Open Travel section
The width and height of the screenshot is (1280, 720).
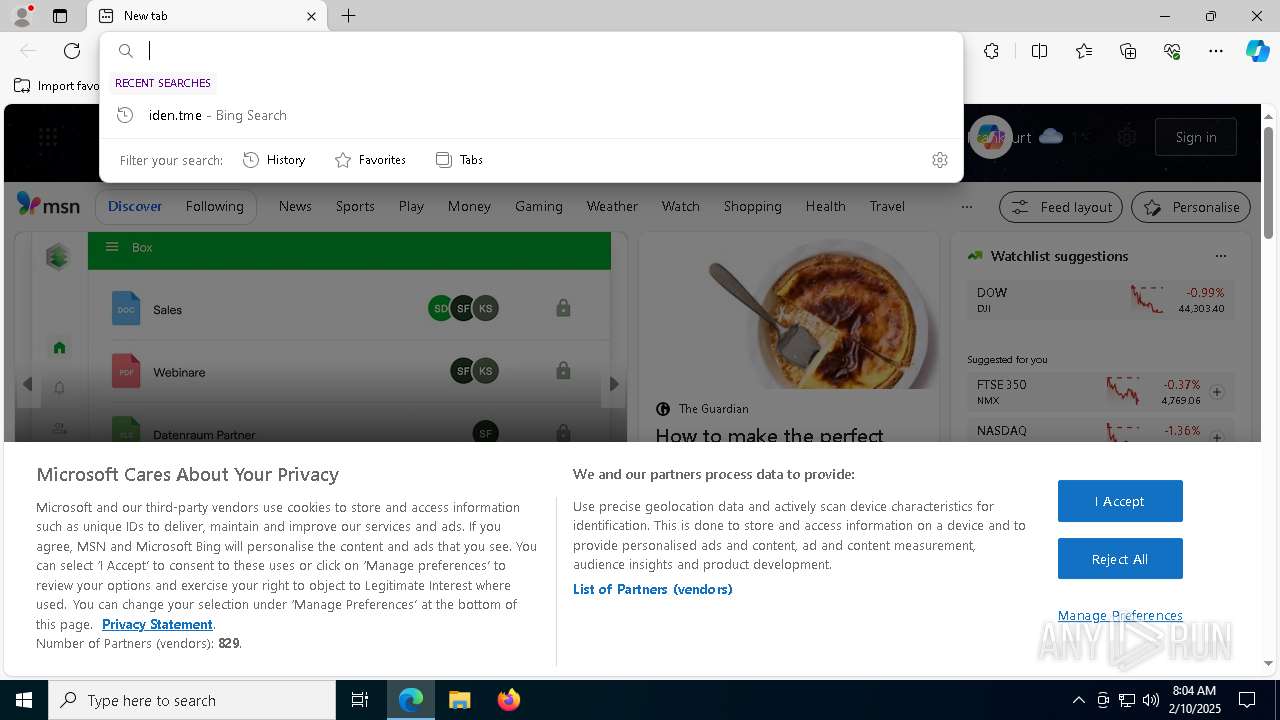coord(887,206)
